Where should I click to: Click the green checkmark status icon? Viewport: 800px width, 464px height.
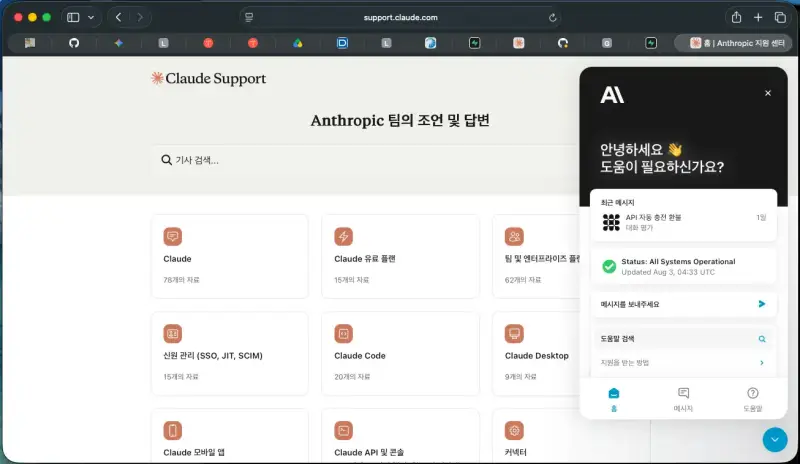click(x=609, y=266)
